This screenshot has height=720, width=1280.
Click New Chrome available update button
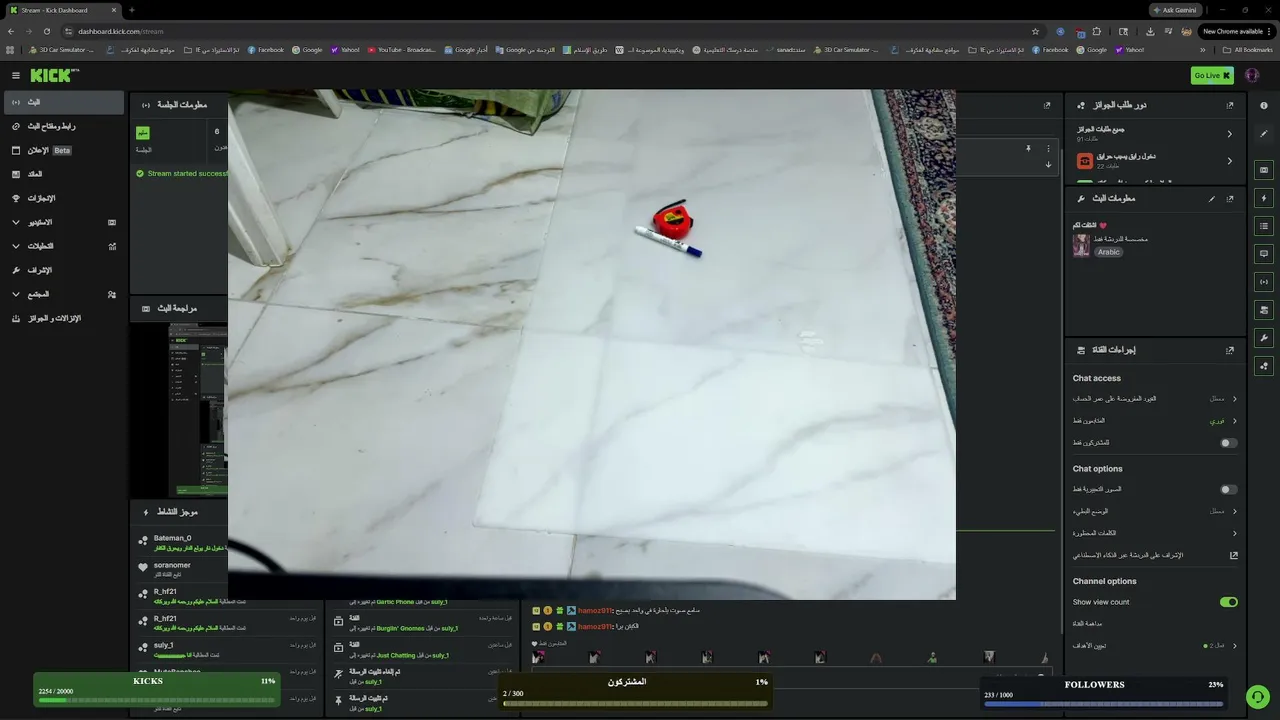click(x=1236, y=31)
